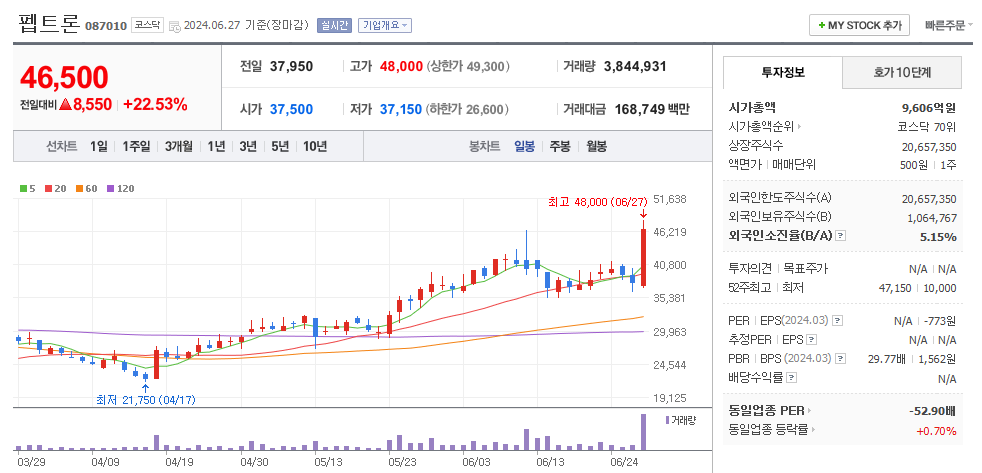Open the 시가총액순위 link
982x473 pixels.
(x=765, y=127)
